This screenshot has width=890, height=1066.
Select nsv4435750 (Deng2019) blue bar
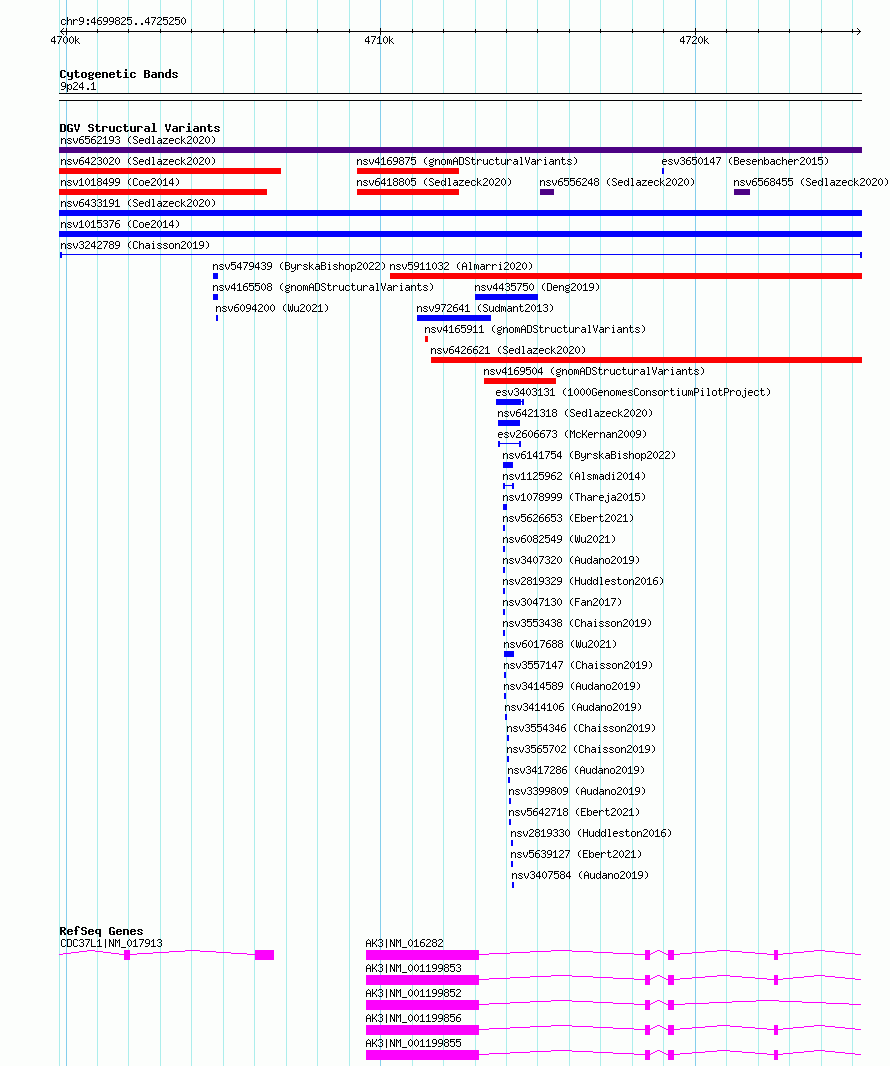507,297
